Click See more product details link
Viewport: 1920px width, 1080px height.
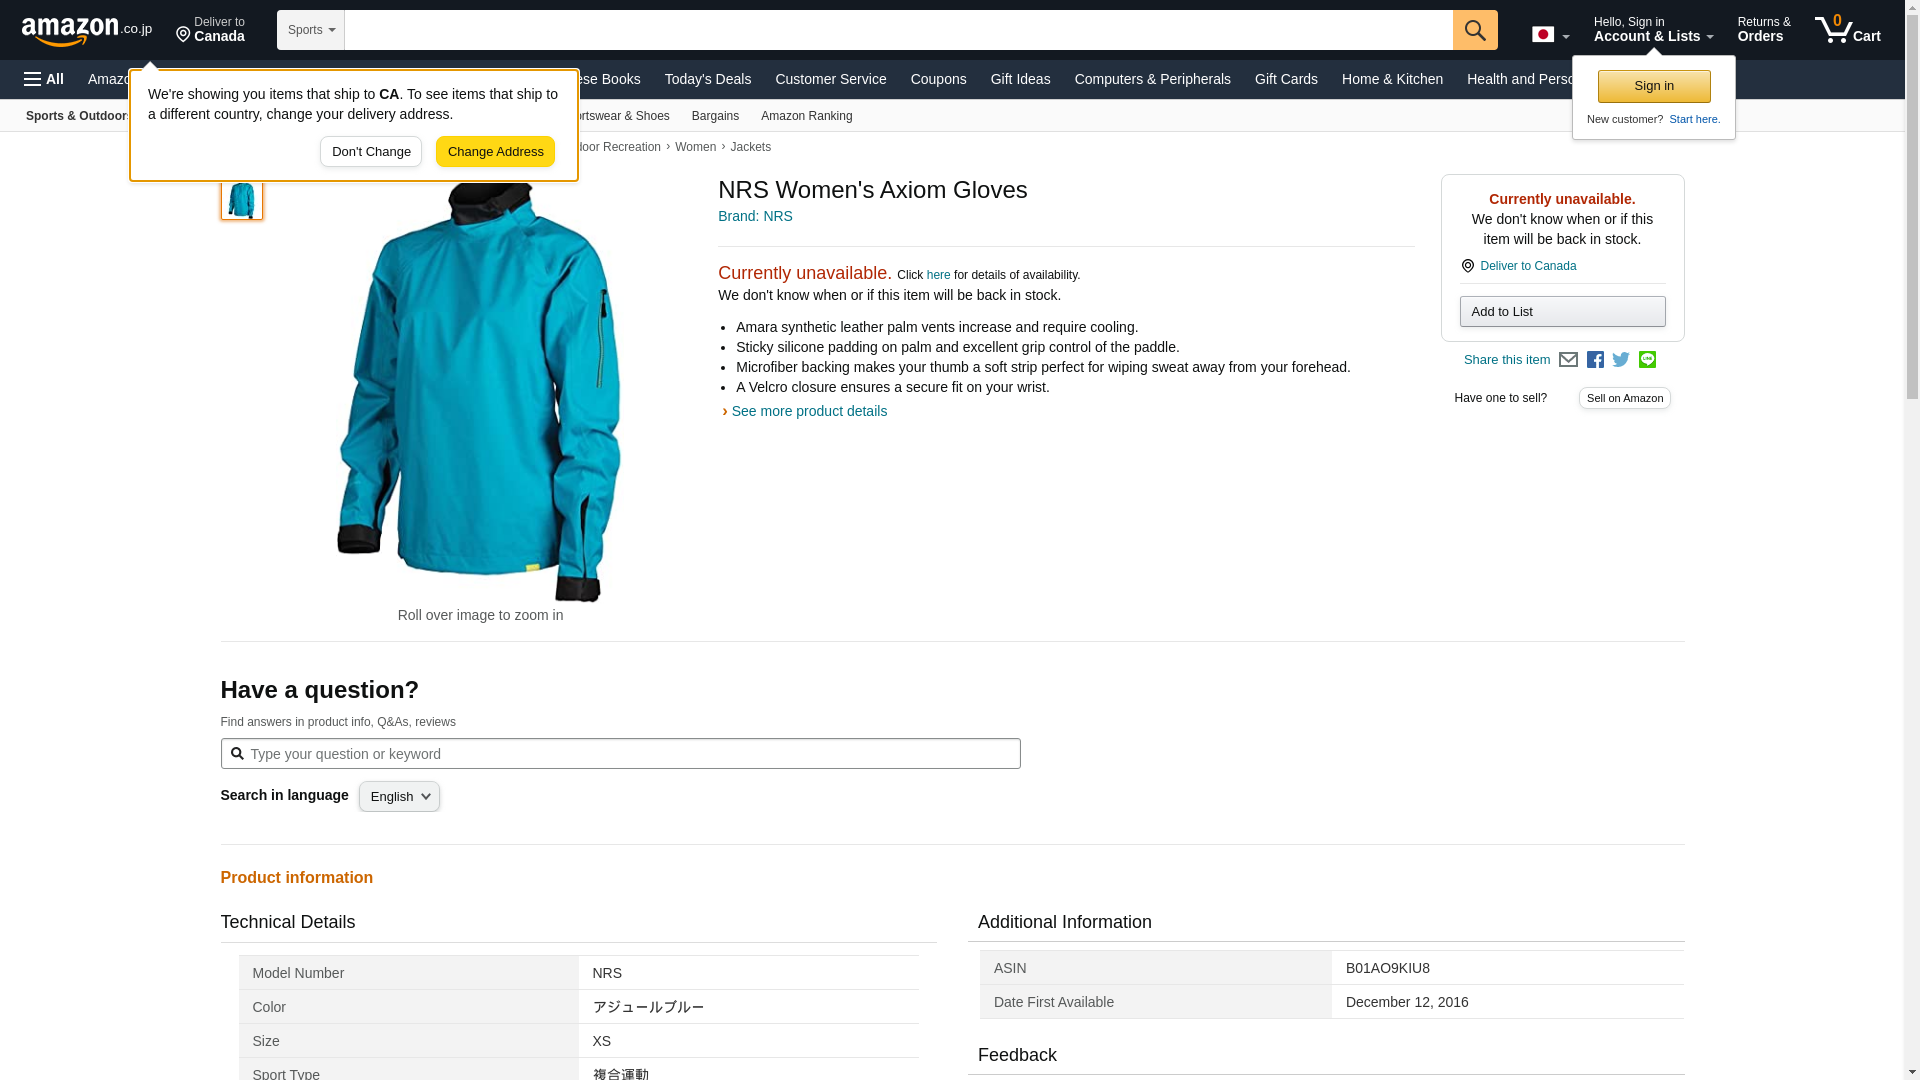(808, 411)
